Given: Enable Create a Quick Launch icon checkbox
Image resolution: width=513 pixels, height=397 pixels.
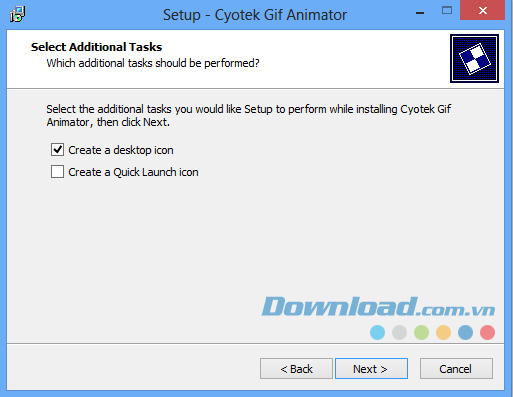Looking at the screenshot, I should [x=57, y=172].
